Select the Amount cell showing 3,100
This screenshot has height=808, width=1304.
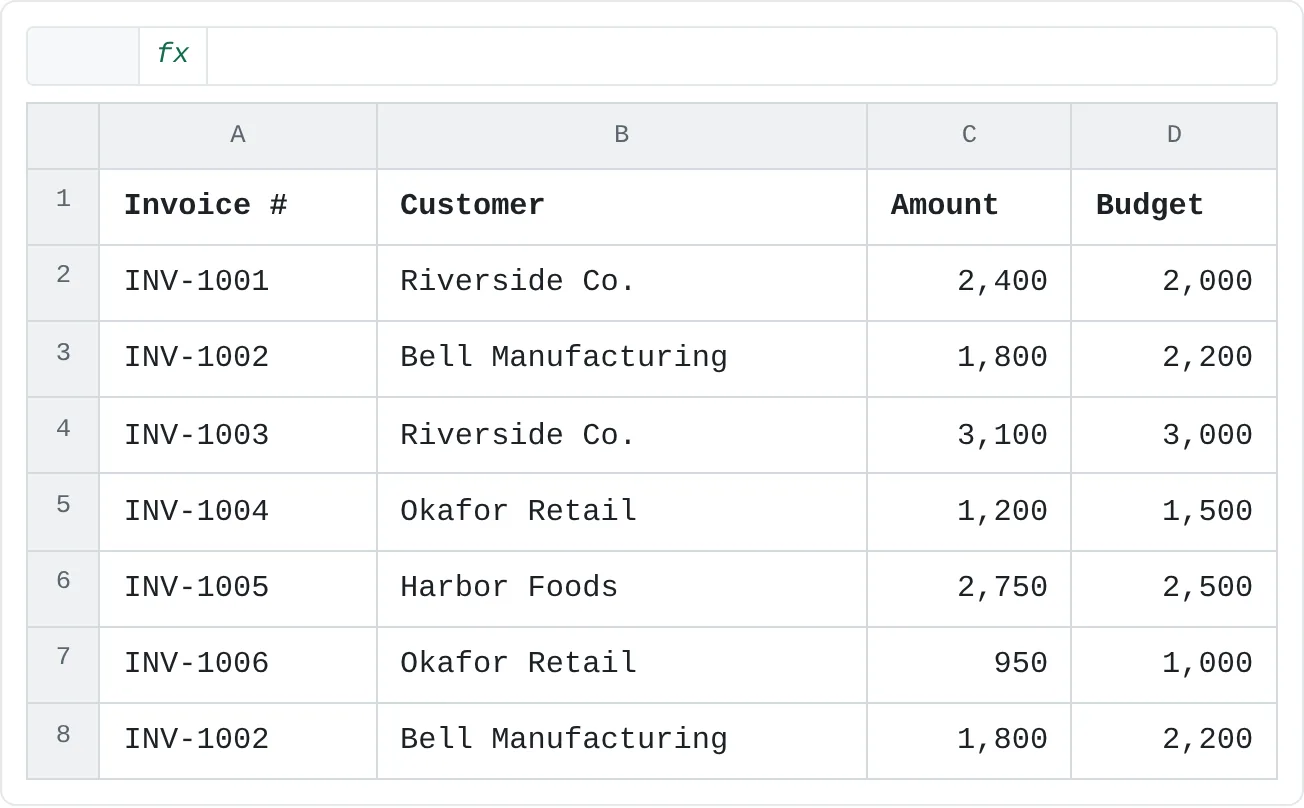tap(969, 435)
